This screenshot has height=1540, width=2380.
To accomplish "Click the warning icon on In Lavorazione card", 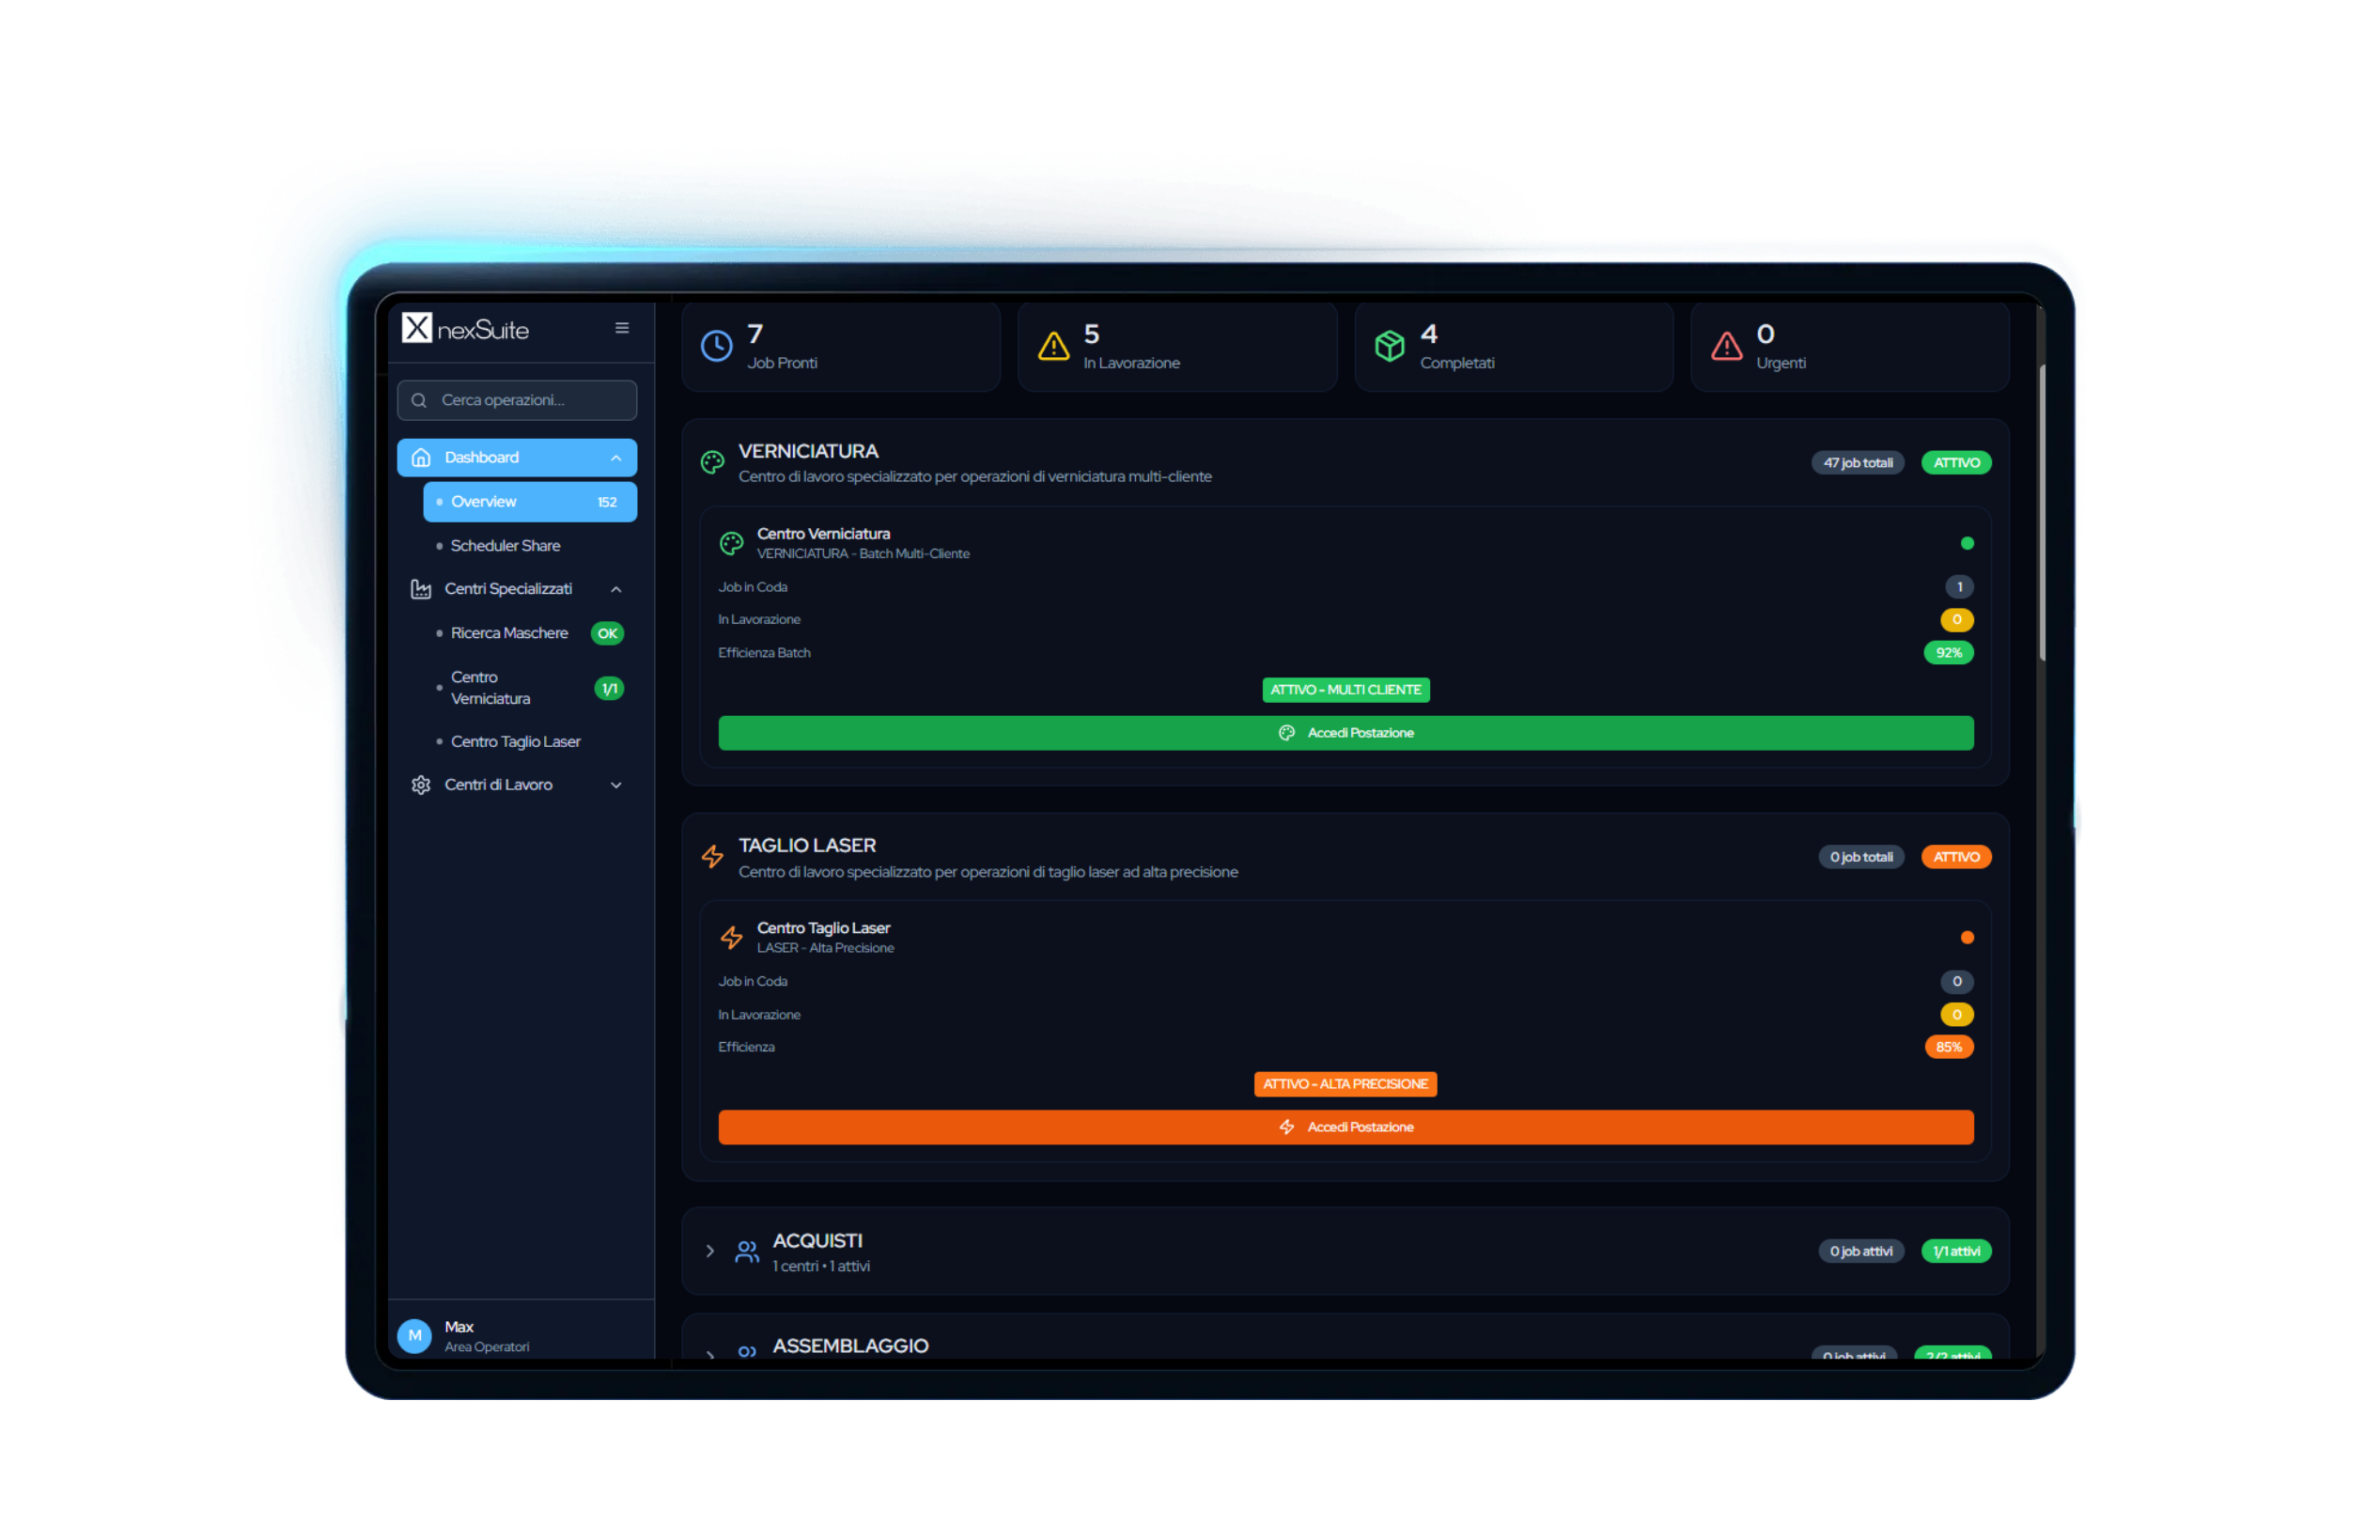I will click(x=1053, y=347).
